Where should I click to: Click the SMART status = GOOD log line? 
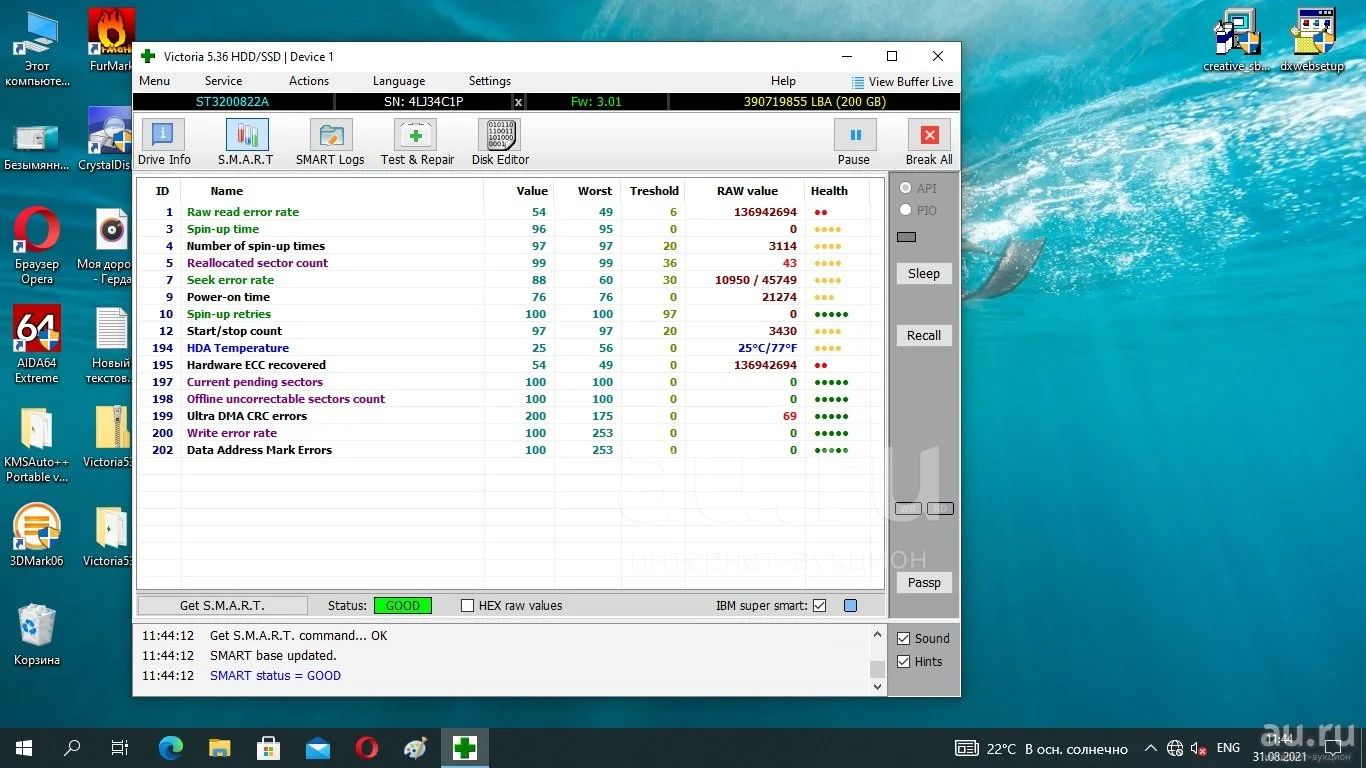pyautogui.click(x=275, y=676)
